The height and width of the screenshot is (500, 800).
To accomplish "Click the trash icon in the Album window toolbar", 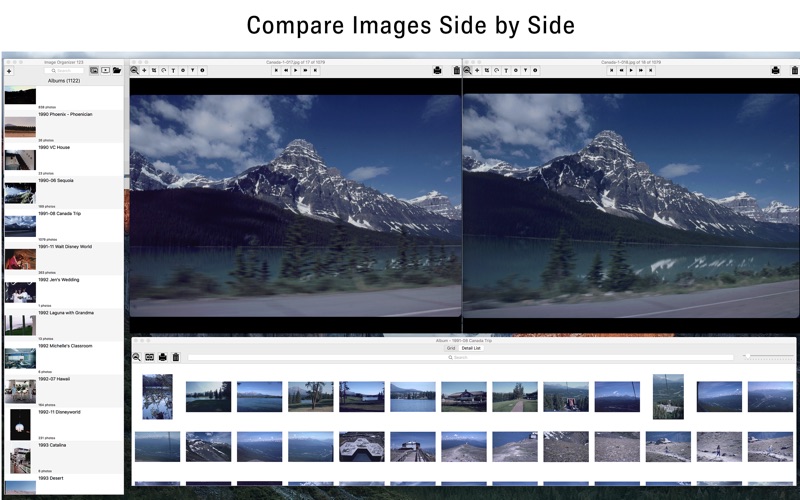I will pos(176,357).
